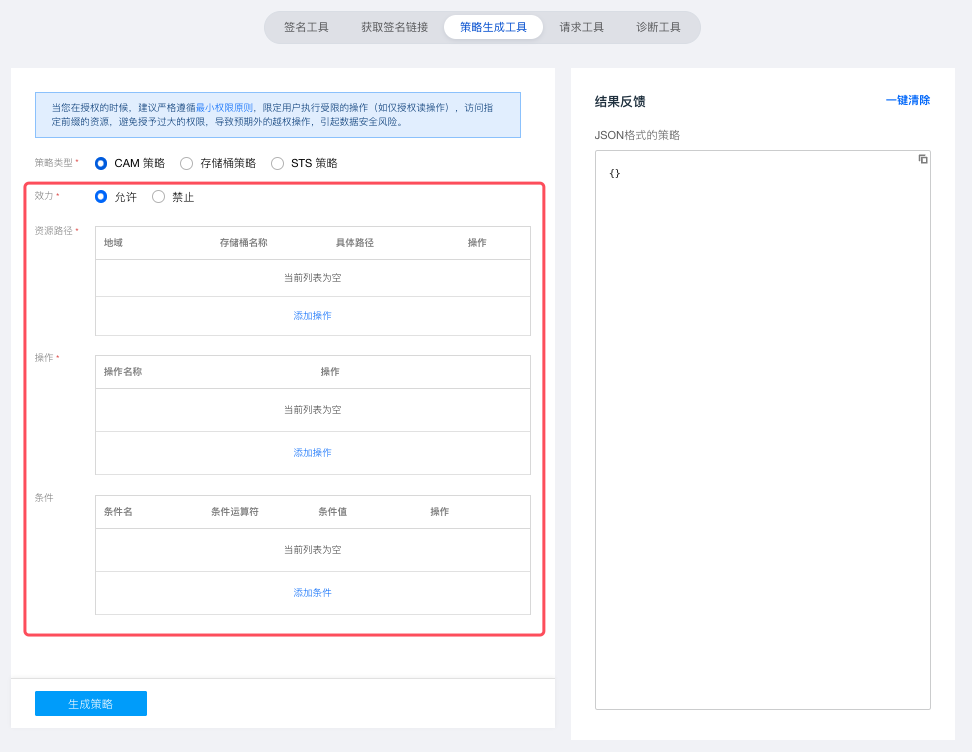Image resolution: width=972 pixels, height=752 pixels.
Task: Set effect to 禁止
Action: point(159,197)
